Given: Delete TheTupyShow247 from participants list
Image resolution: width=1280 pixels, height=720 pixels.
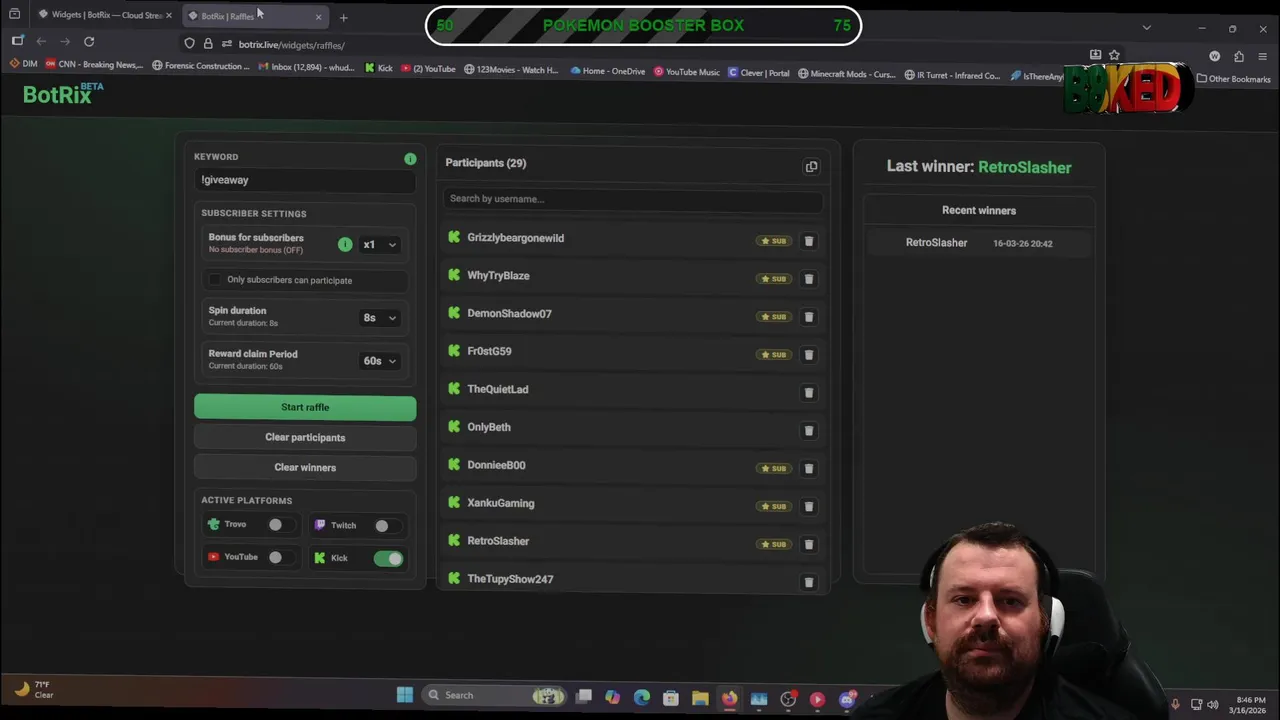Looking at the screenshot, I should [809, 582].
